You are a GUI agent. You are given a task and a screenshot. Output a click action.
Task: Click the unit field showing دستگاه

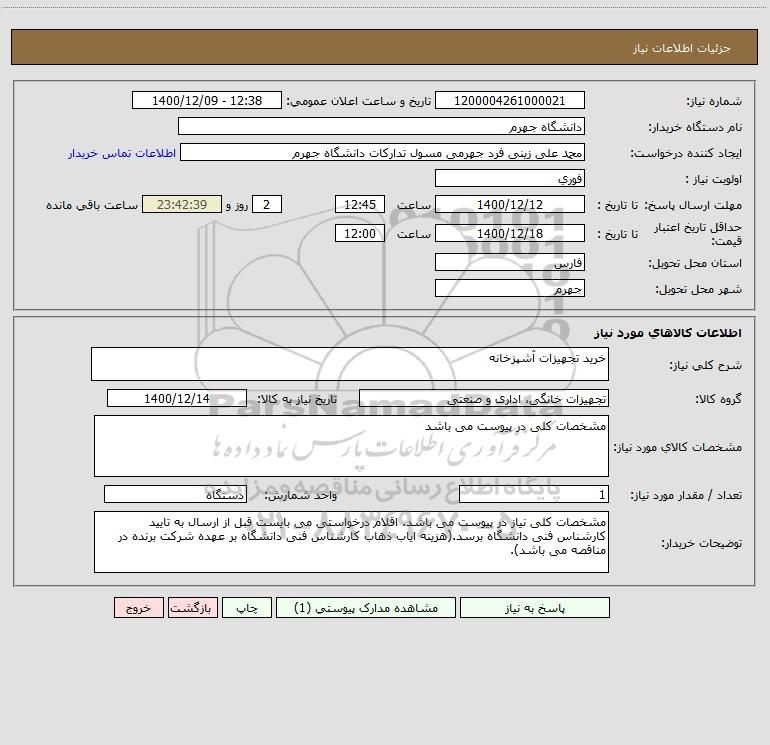pos(175,494)
